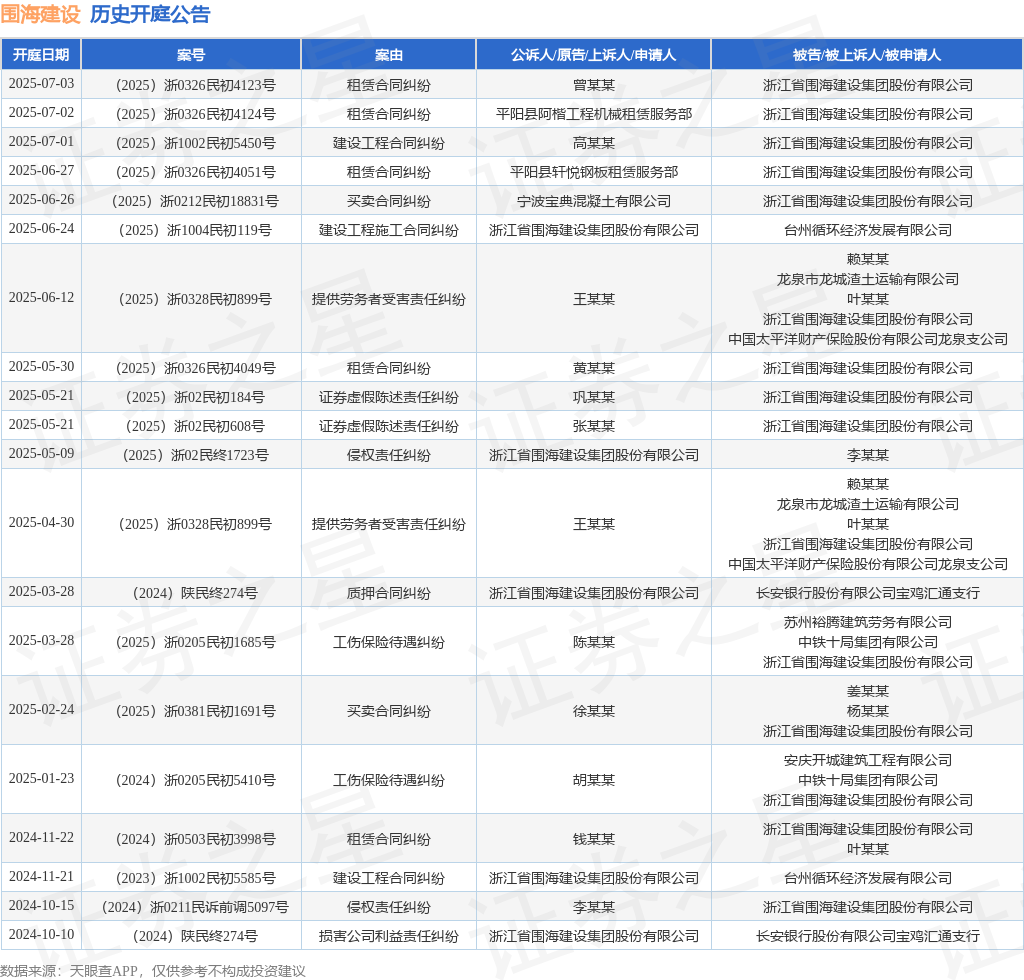Click date cell 2024-10-10
This screenshot has width=1024, height=980.
[x=41, y=934]
